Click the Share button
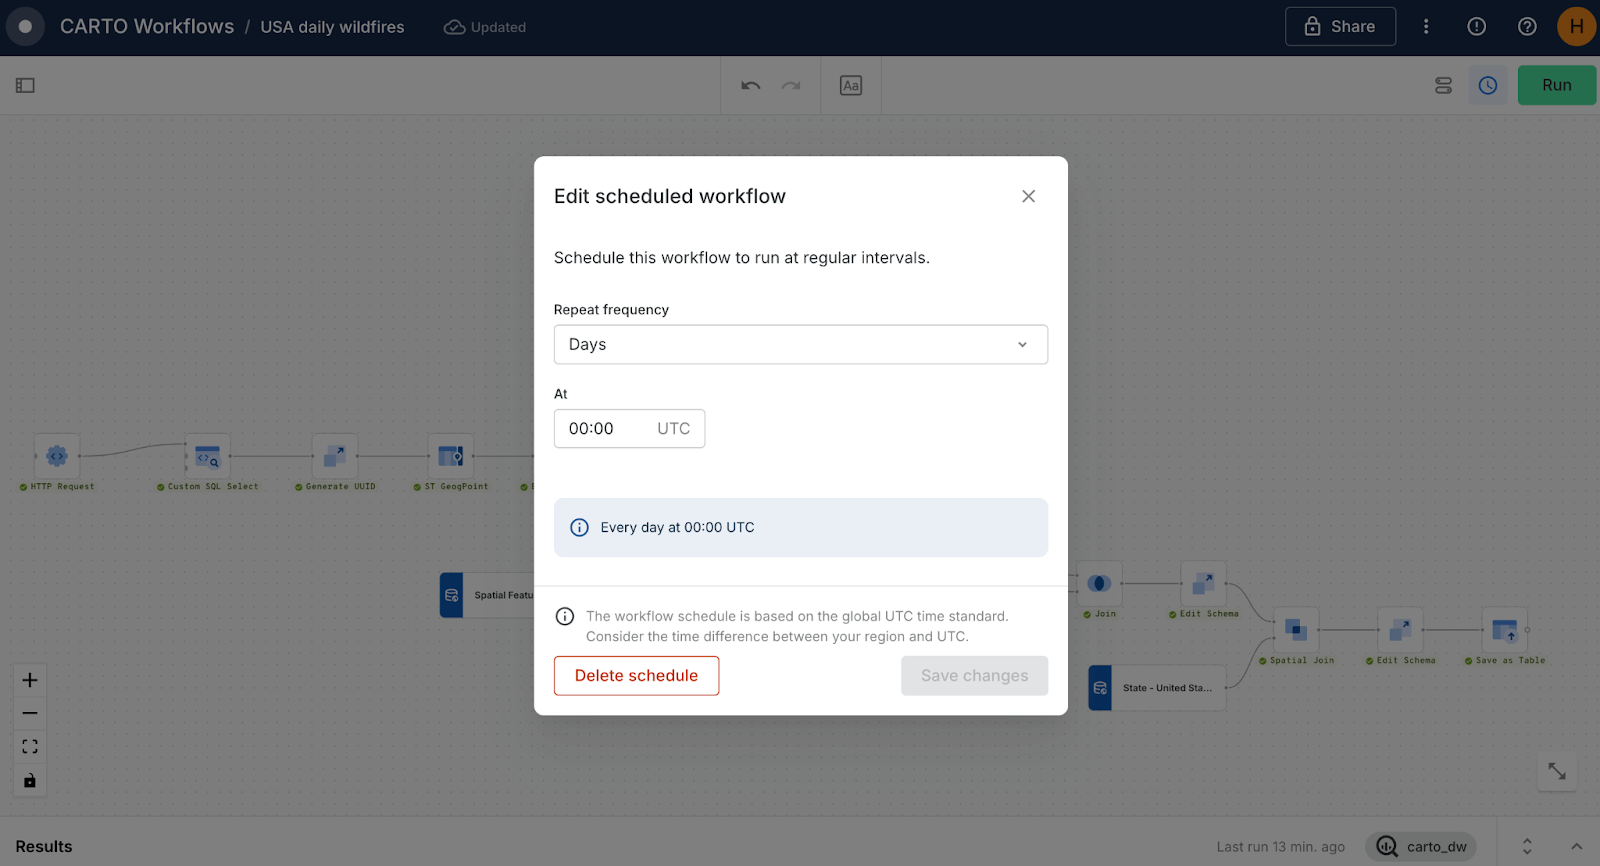The width and height of the screenshot is (1600, 866). coord(1340,27)
